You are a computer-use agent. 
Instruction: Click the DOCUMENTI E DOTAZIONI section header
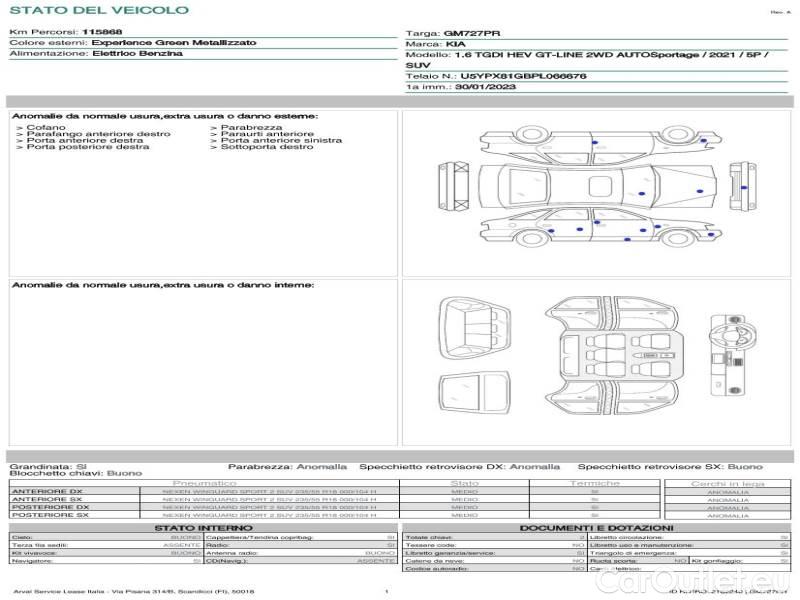tap(596, 527)
